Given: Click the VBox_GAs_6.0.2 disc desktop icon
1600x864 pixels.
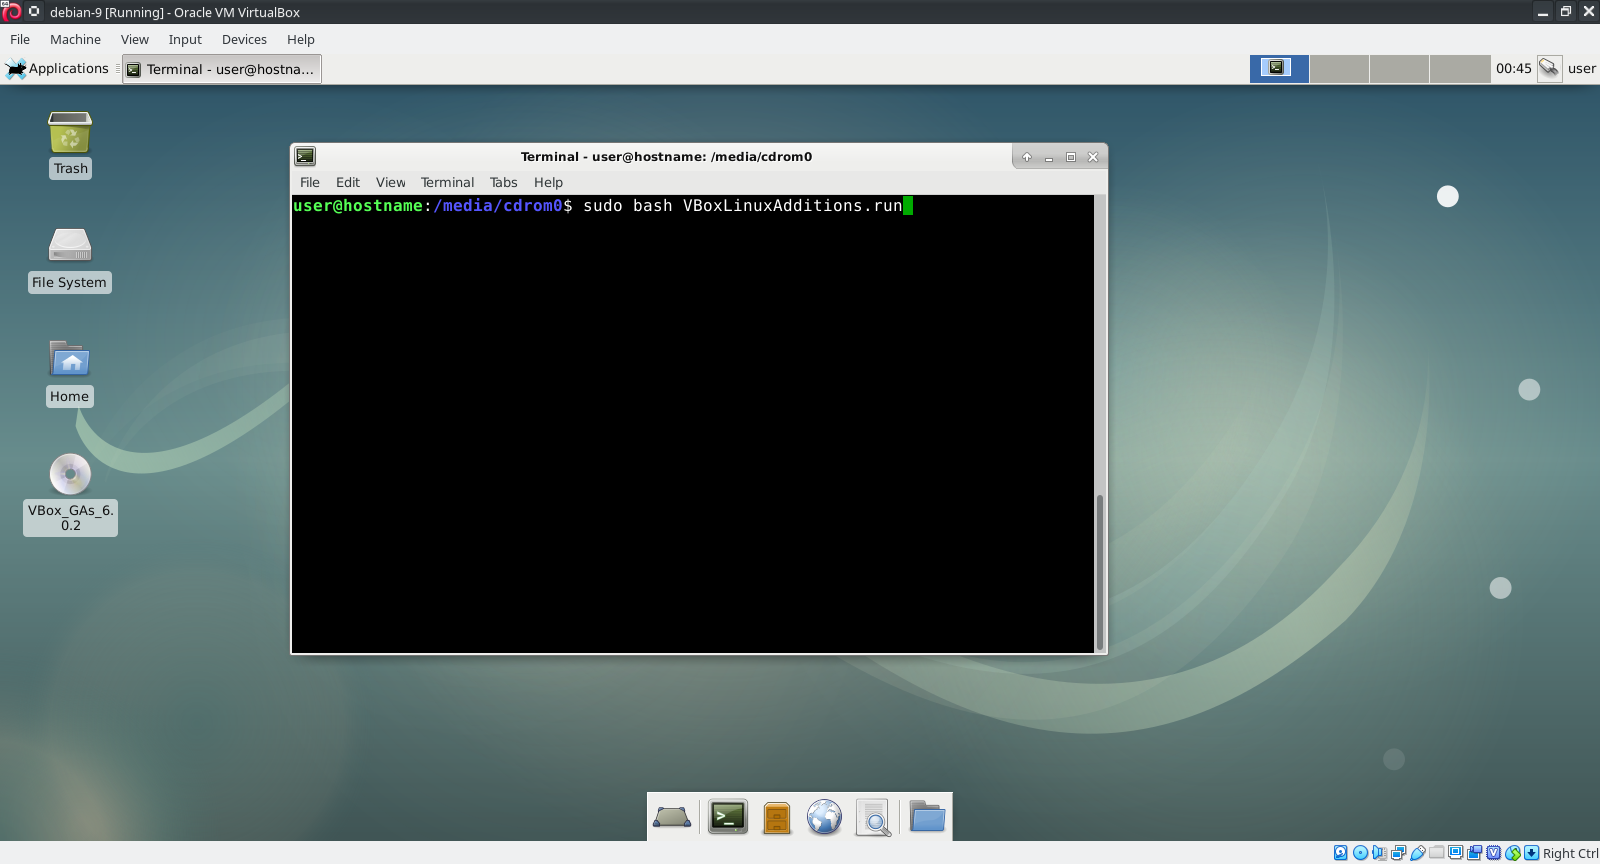Looking at the screenshot, I should point(70,475).
